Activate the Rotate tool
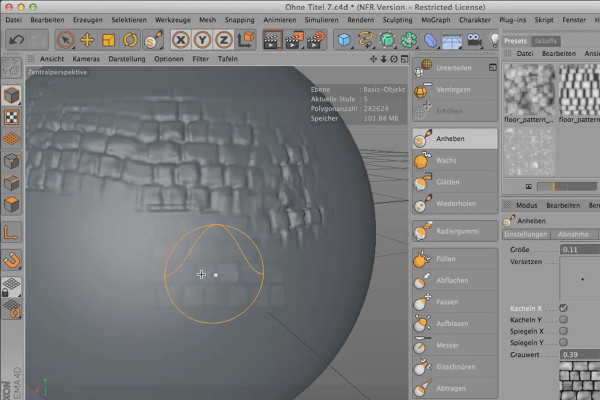The image size is (600, 400). pos(130,40)
